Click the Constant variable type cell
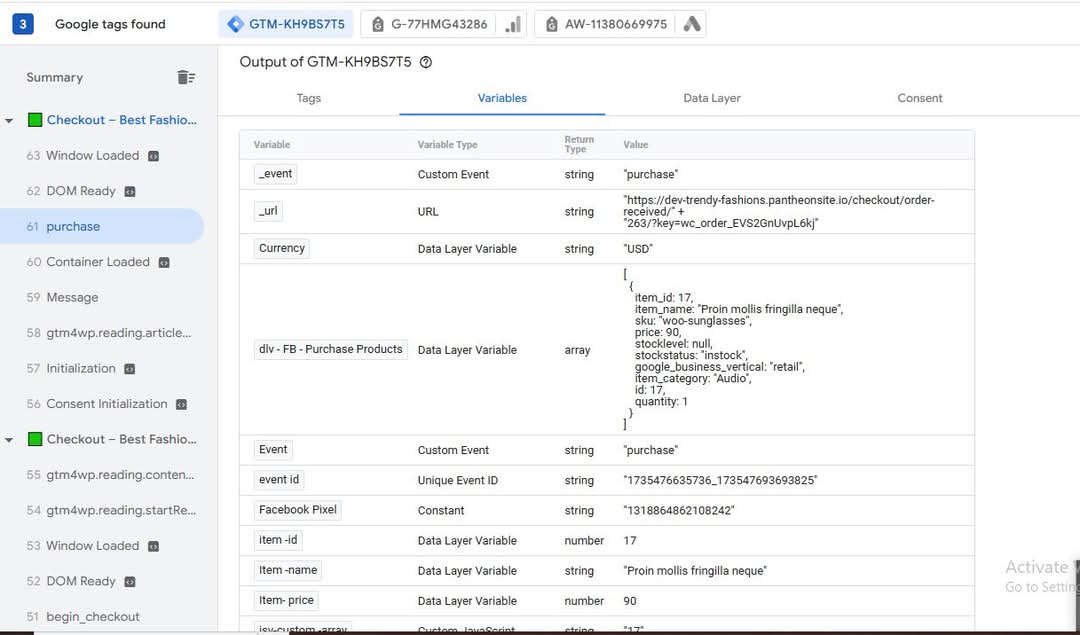 441,510
